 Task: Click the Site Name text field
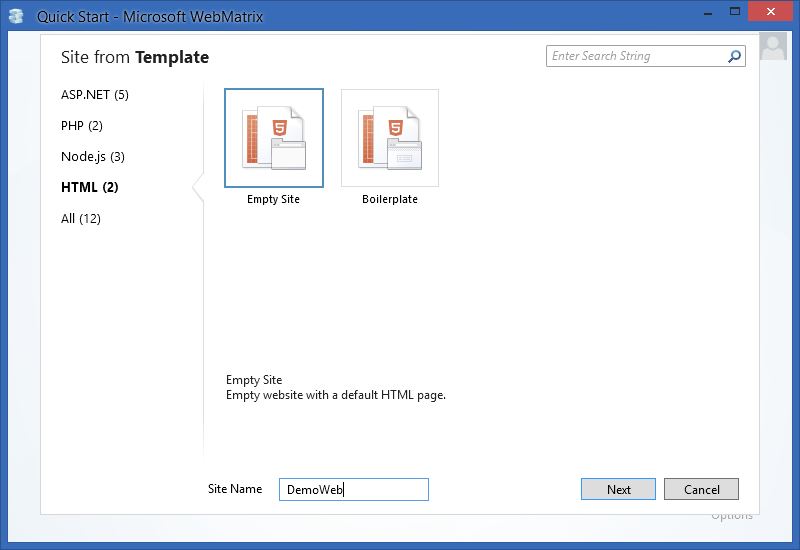point(354,489)
